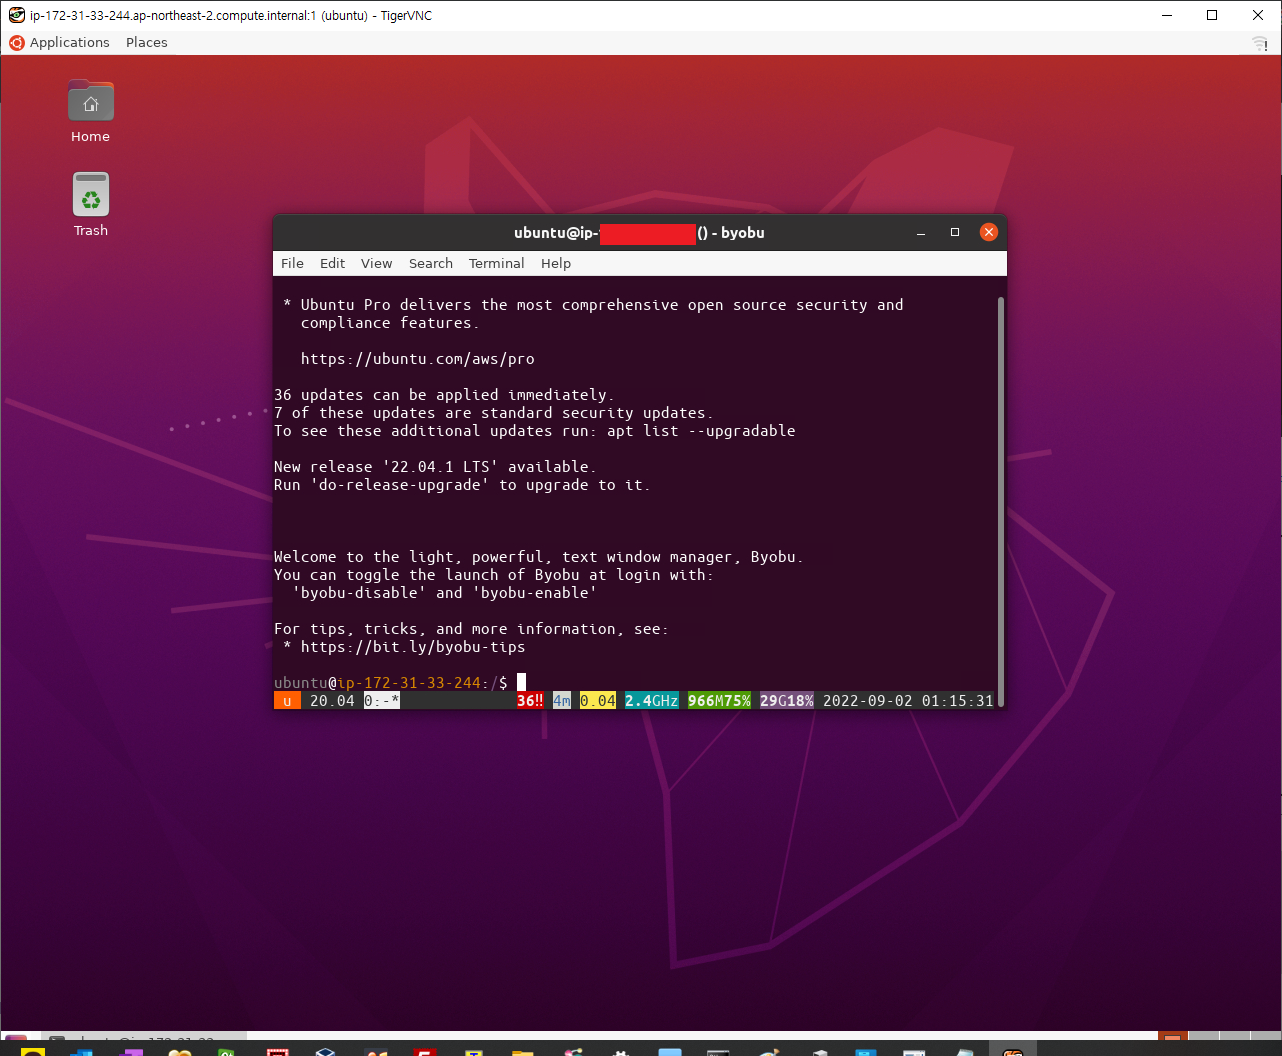Open the terminal Help menu
This screenshot has width=1282, height=1056.
click(556, 263)
